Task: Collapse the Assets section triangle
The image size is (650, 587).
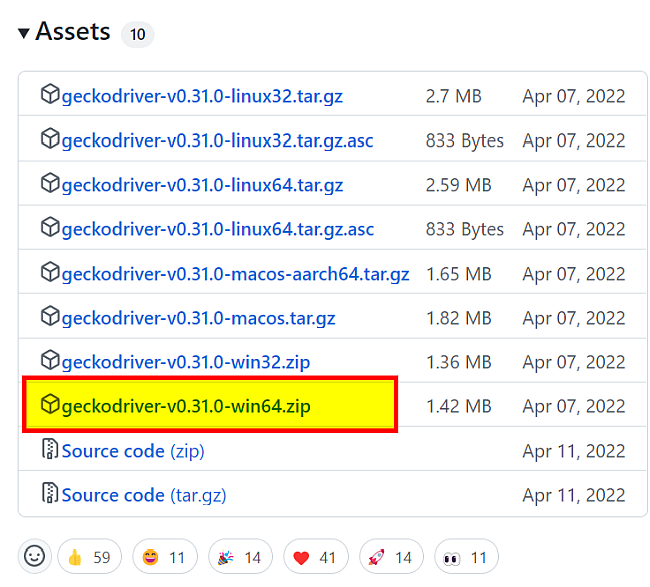Action: click(x=24, y=33)
